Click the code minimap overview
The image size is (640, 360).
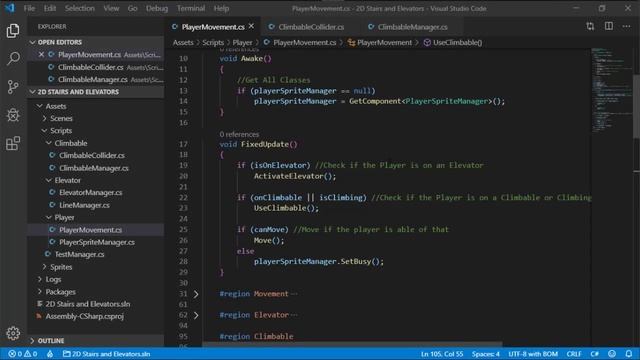[611, 90]
